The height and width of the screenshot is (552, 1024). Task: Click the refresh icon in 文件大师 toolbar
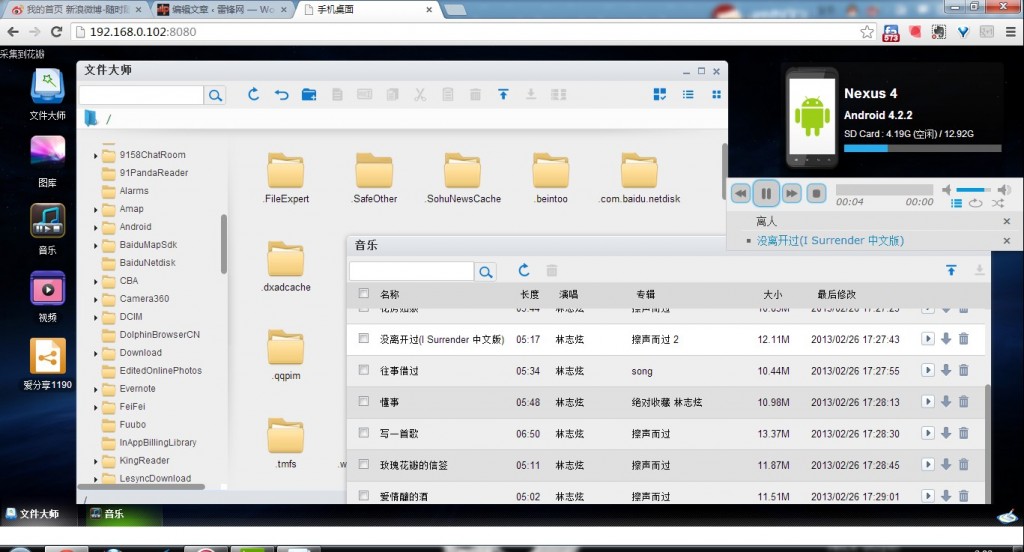pos(254,95)
